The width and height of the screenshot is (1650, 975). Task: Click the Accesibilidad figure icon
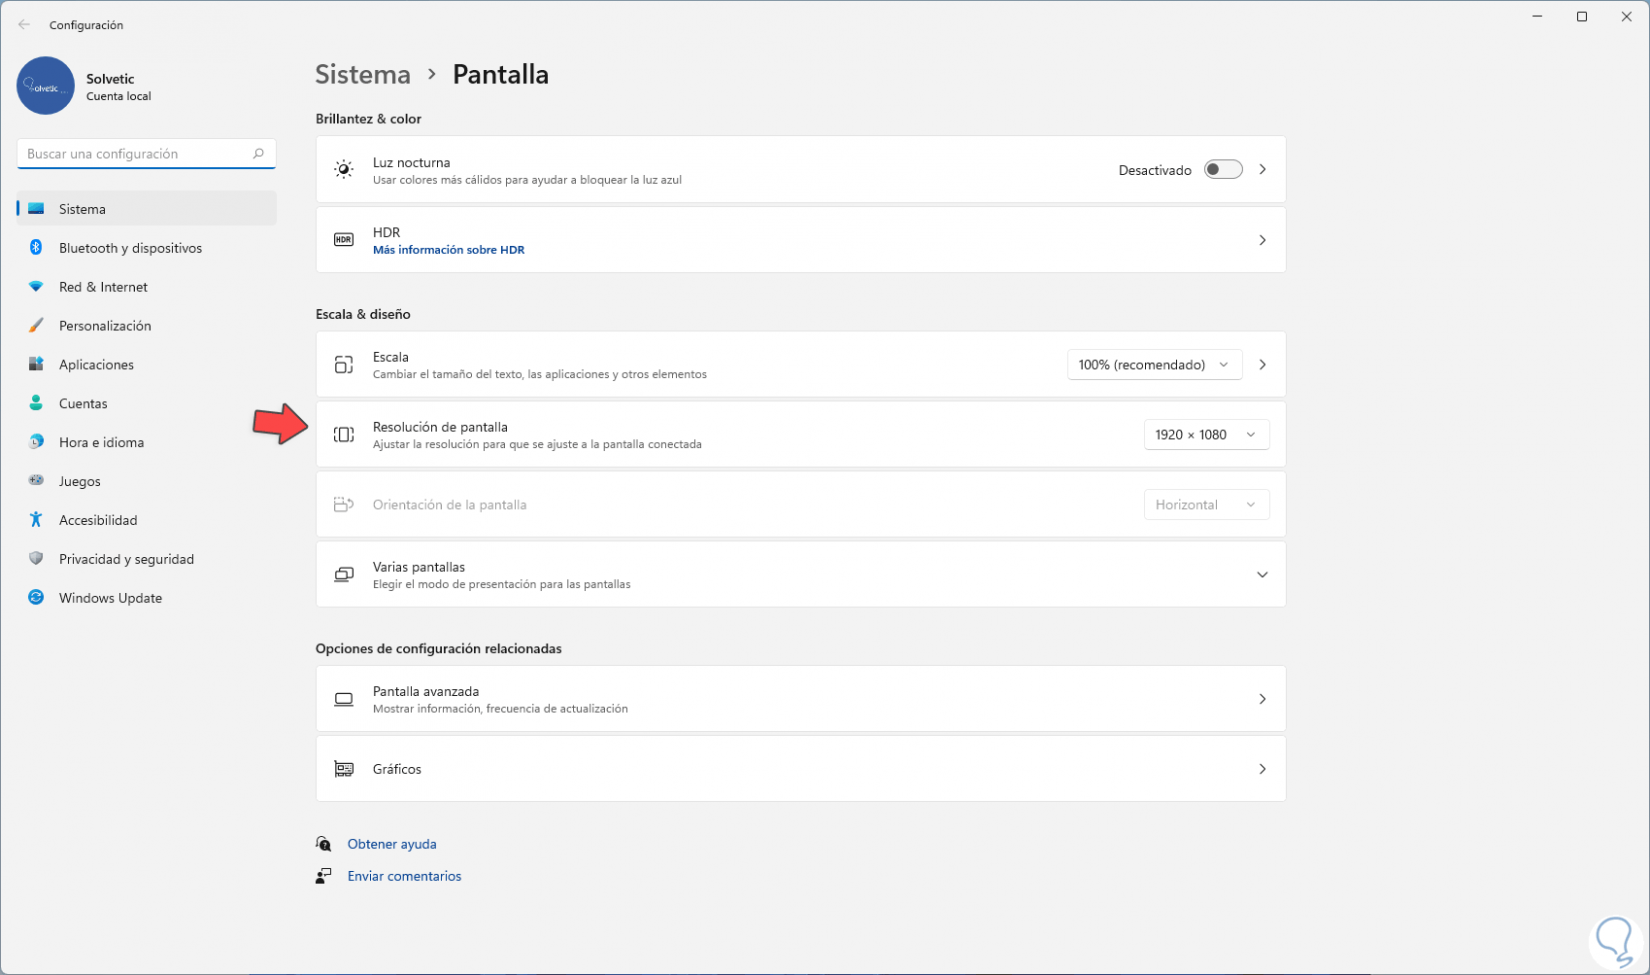pyautogui.click(x=36, y=520)
